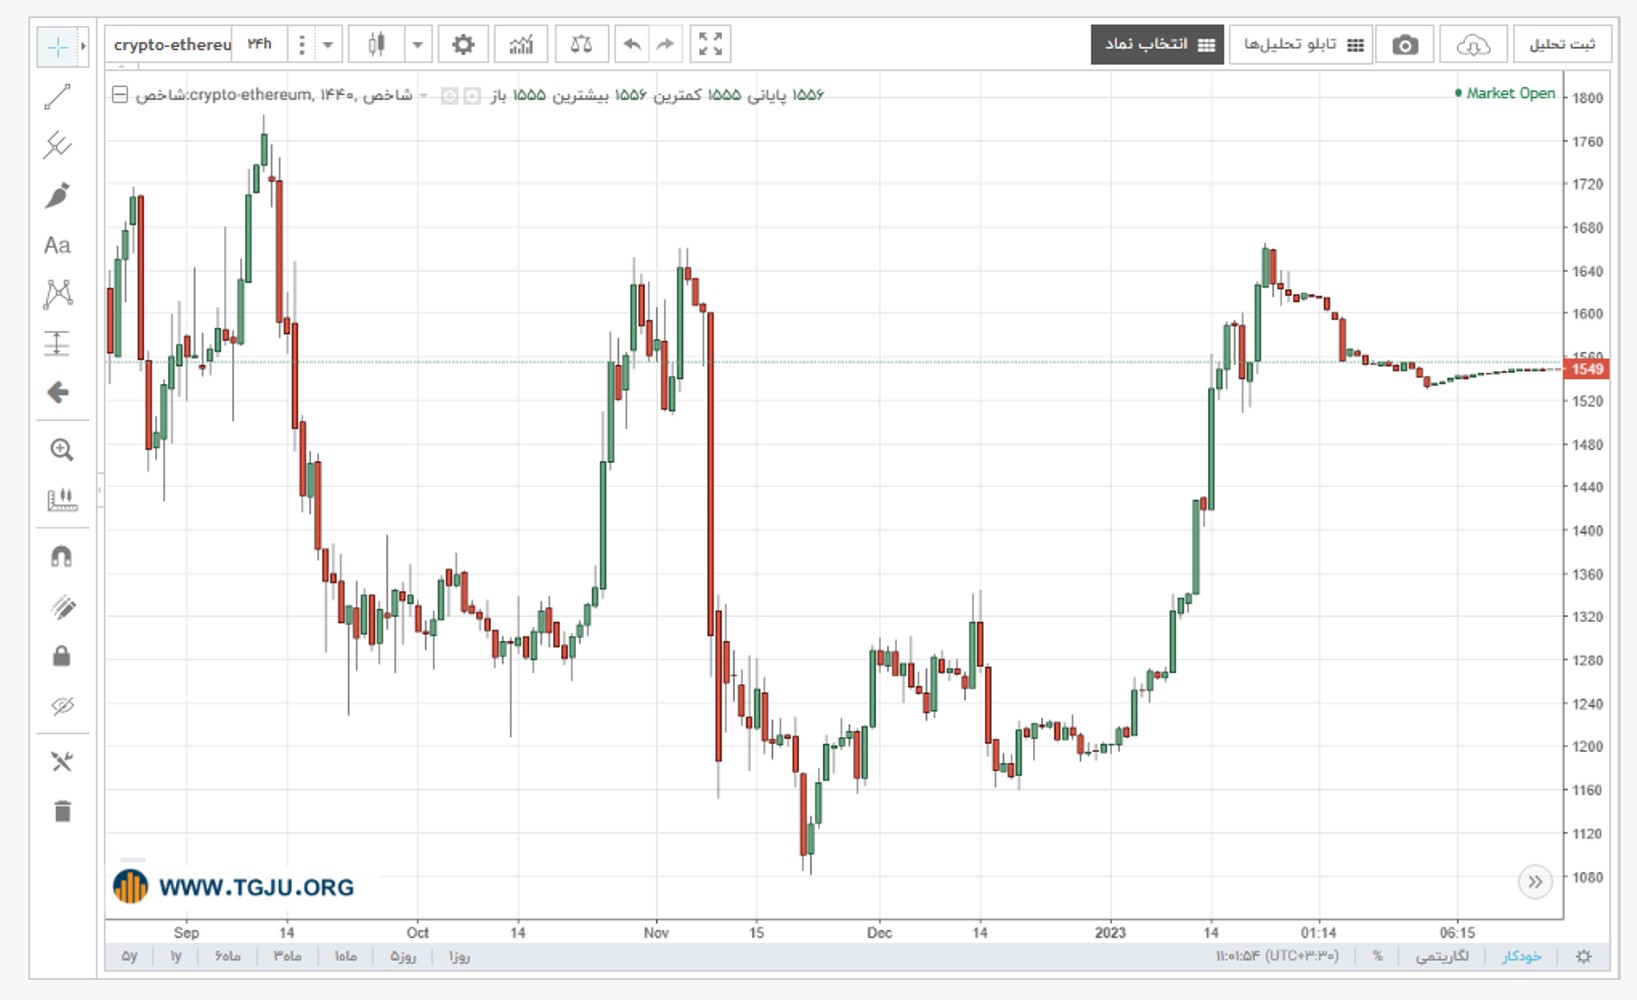1637x1000 pixels.
Task: Select the brush drawing tool
Action: 58,195
